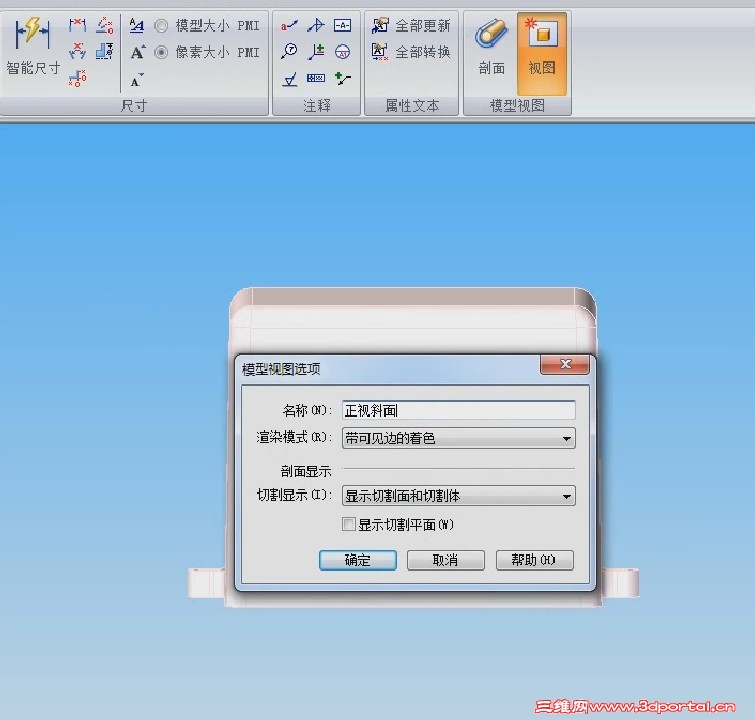755x720 pixels.
Task: Click the 取消 cancel button
Action: [445, 560]
